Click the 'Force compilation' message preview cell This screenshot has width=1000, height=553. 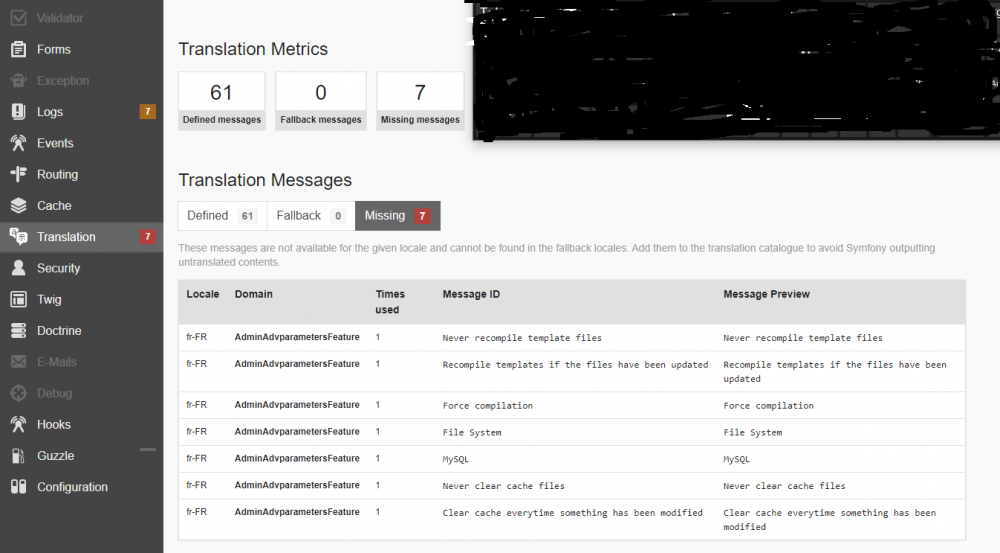pos(768,405)
